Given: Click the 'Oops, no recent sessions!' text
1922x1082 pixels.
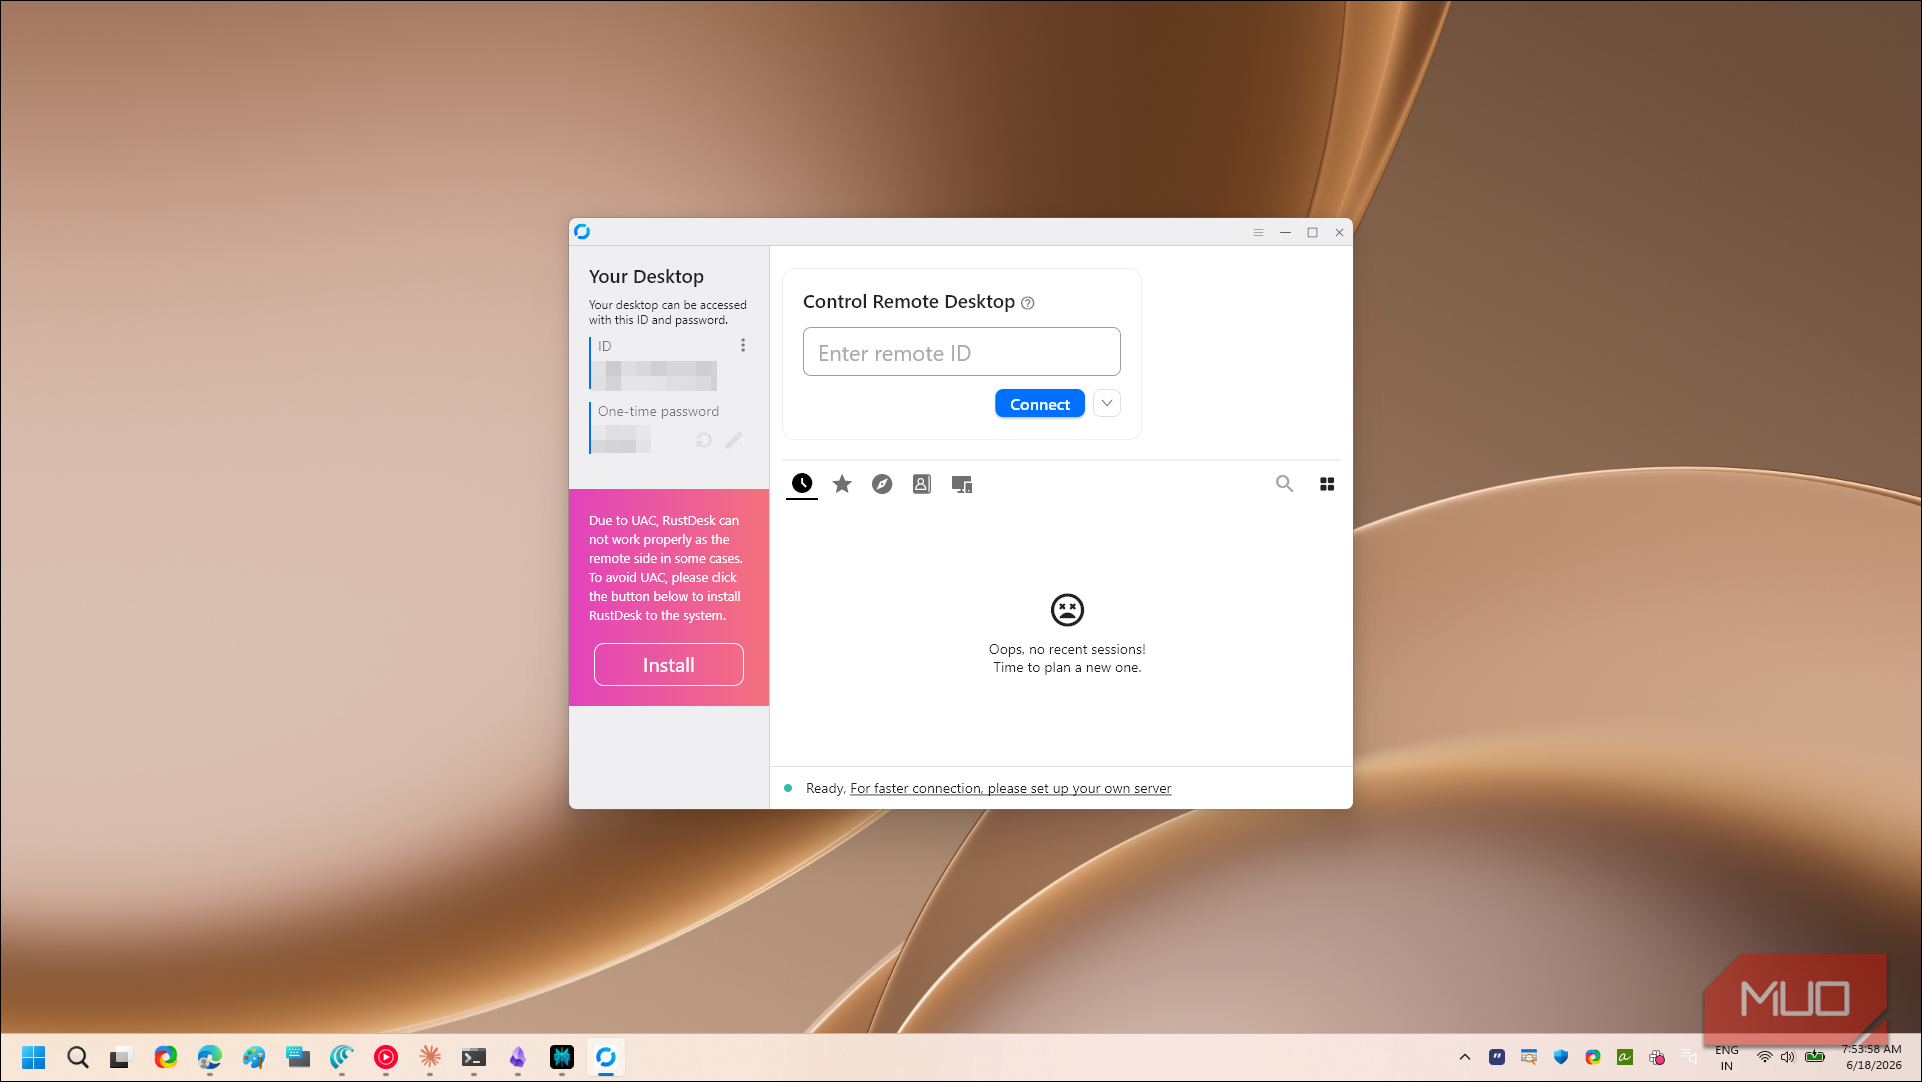Looking at the screenshot, I should point(1067,649).
